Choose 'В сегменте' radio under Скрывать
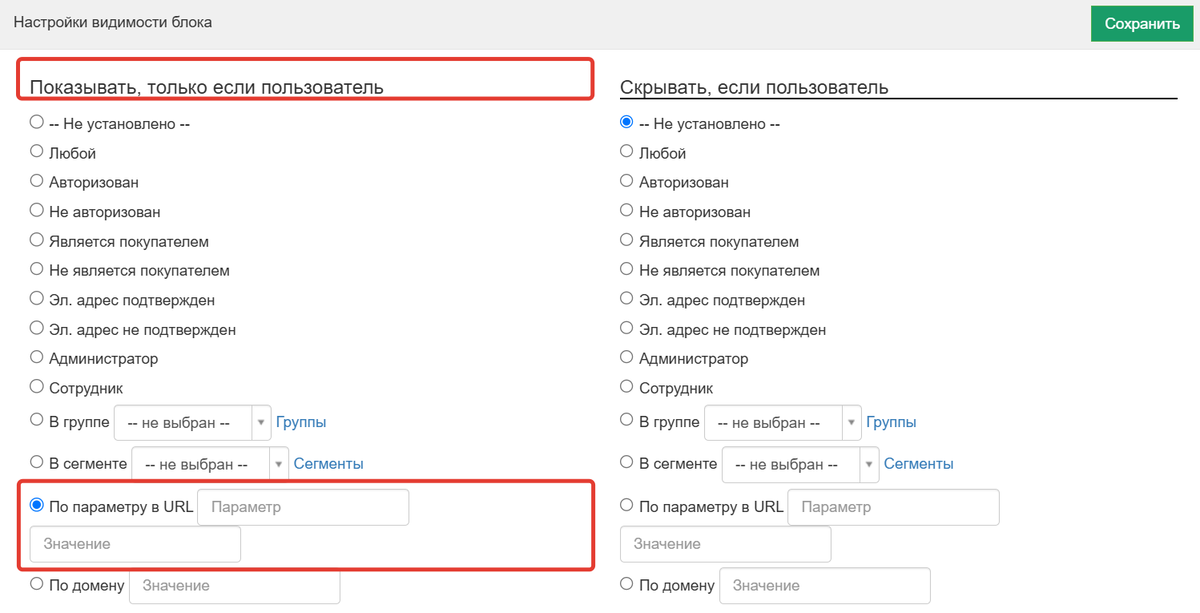 click(627, 462)
